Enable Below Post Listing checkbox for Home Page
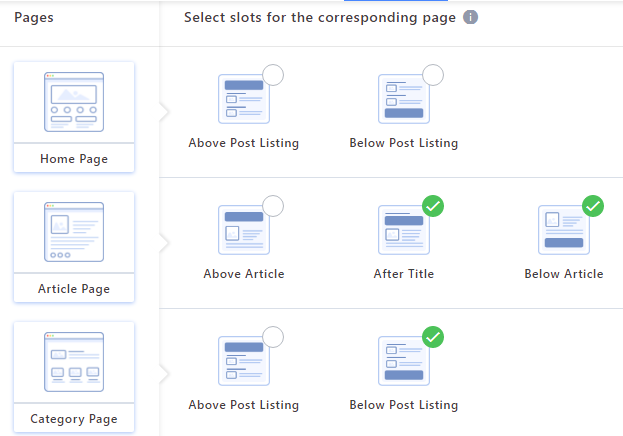The height and width of the screenshot is (436, 623). point(433,75)
